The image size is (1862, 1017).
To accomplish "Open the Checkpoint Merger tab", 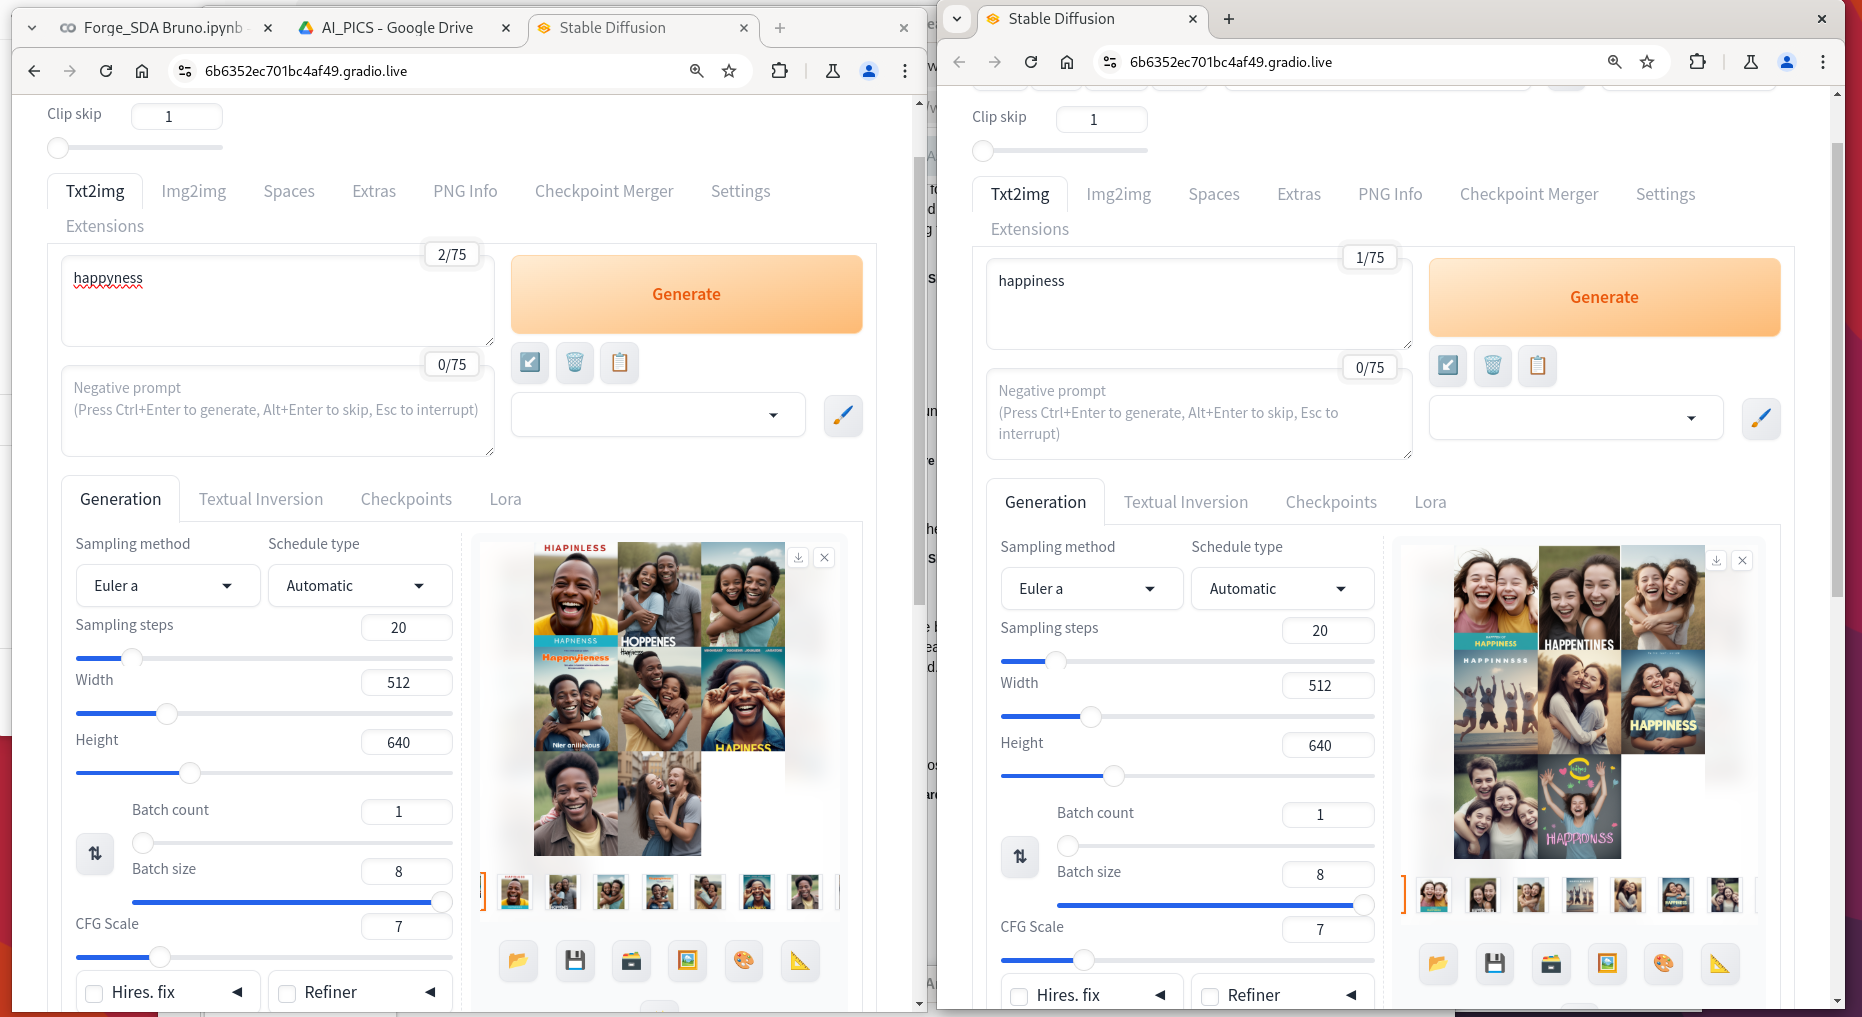I will click(604, 191).
